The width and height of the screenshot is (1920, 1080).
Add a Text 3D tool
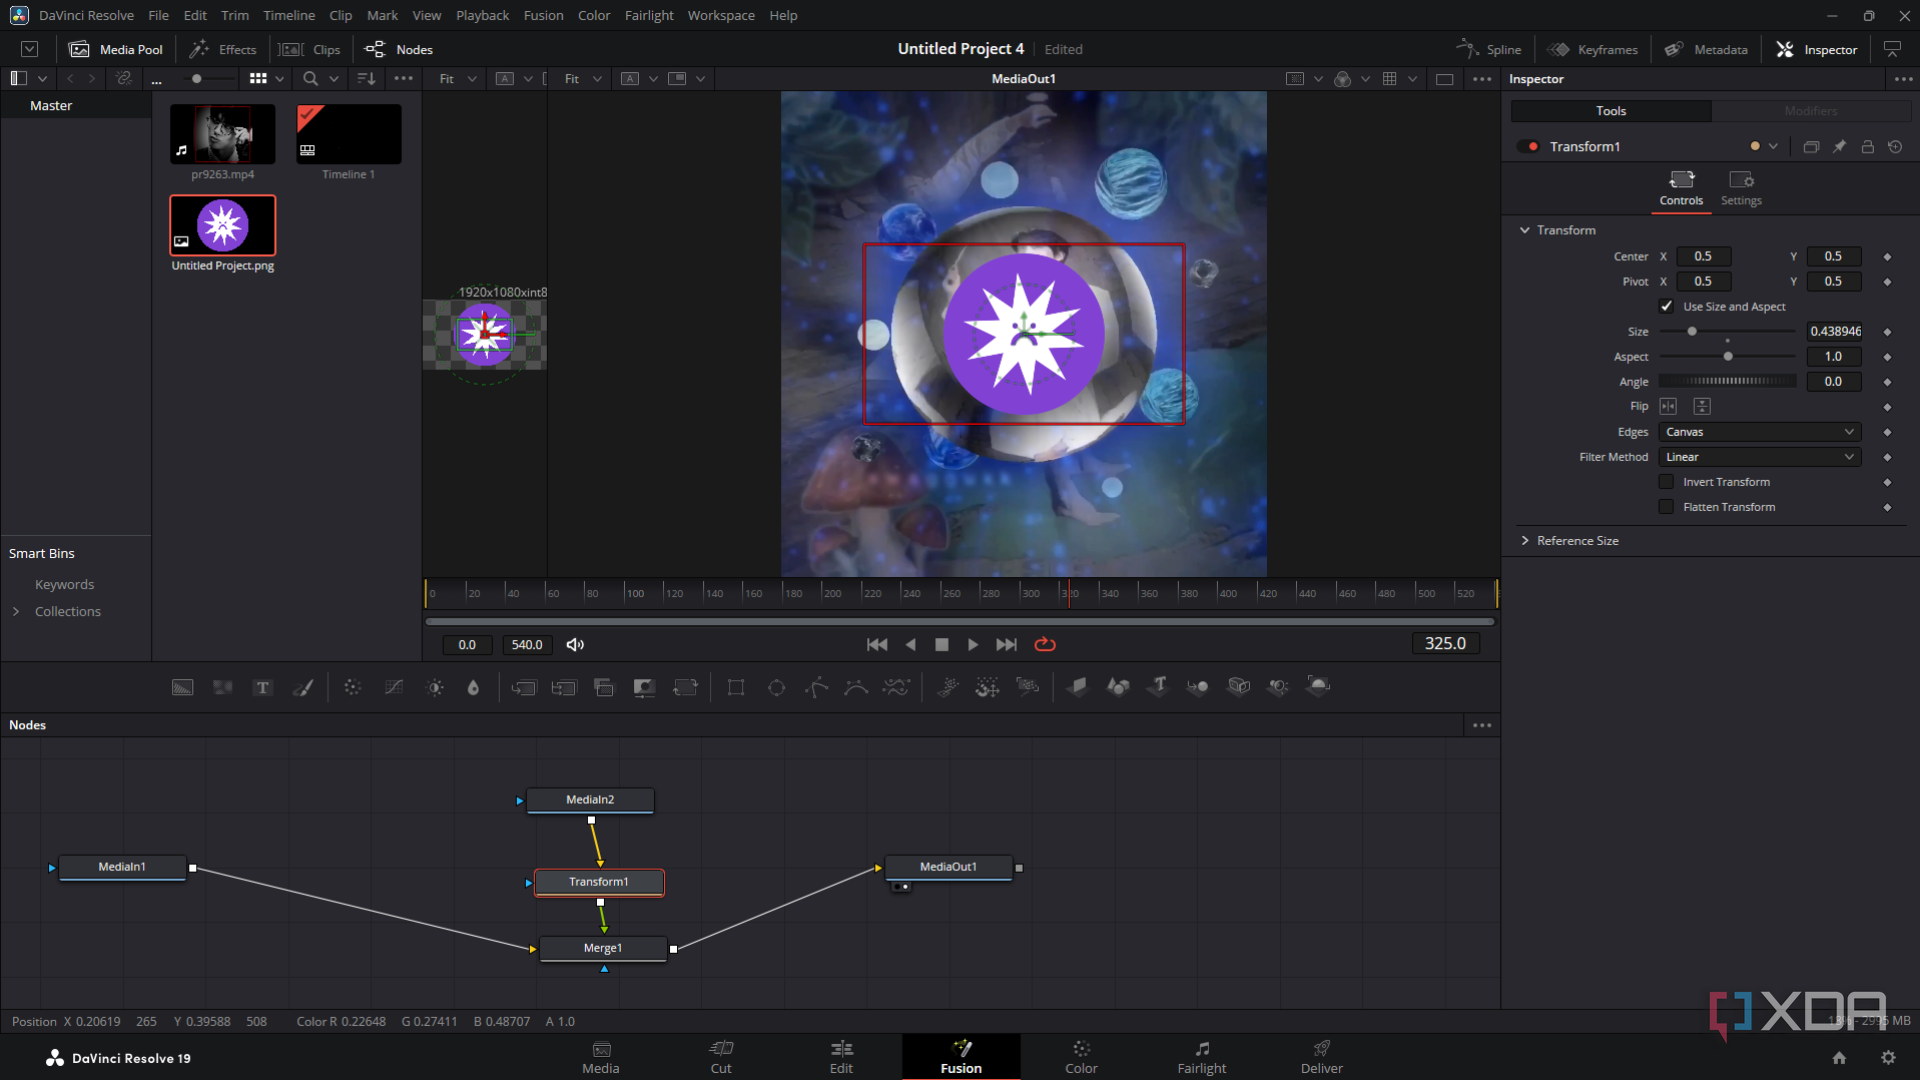tap(1158, 687)
